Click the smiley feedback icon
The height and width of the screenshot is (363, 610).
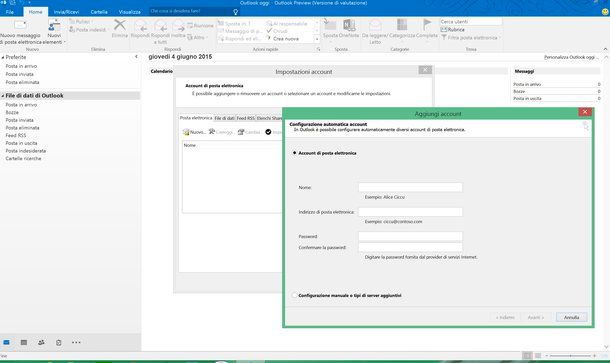coord(605,12)
